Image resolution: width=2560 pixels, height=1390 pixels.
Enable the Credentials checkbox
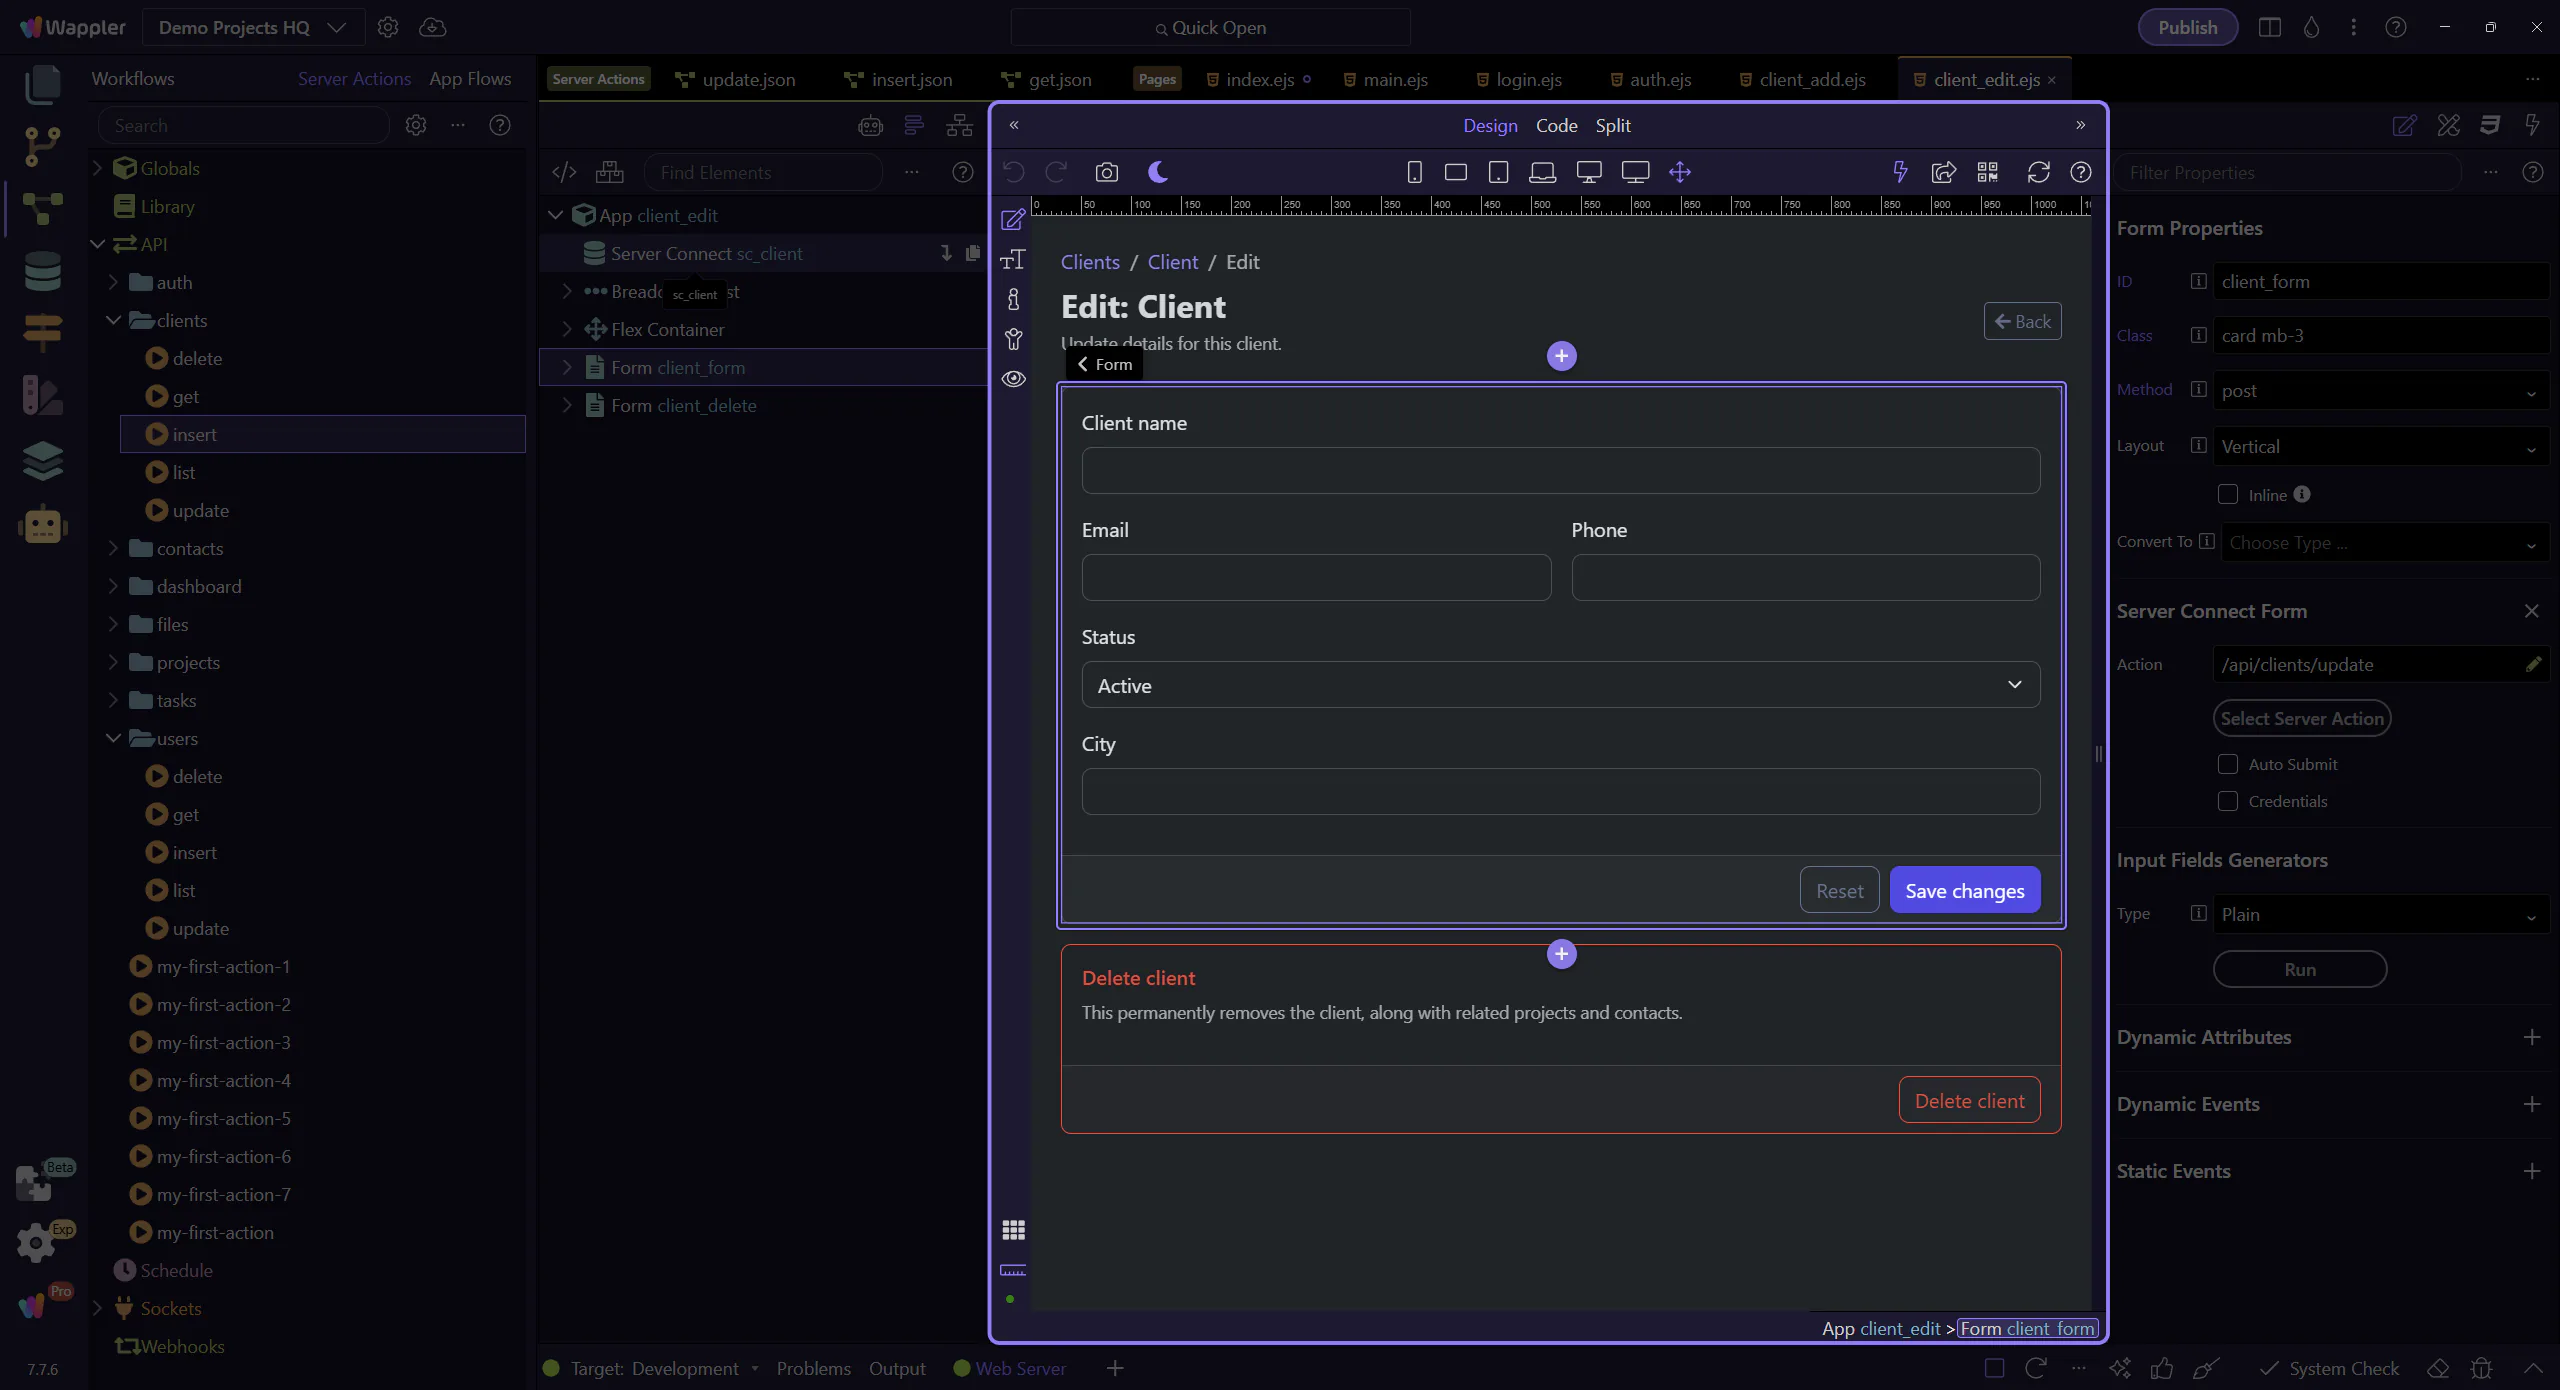[2228, 801]
